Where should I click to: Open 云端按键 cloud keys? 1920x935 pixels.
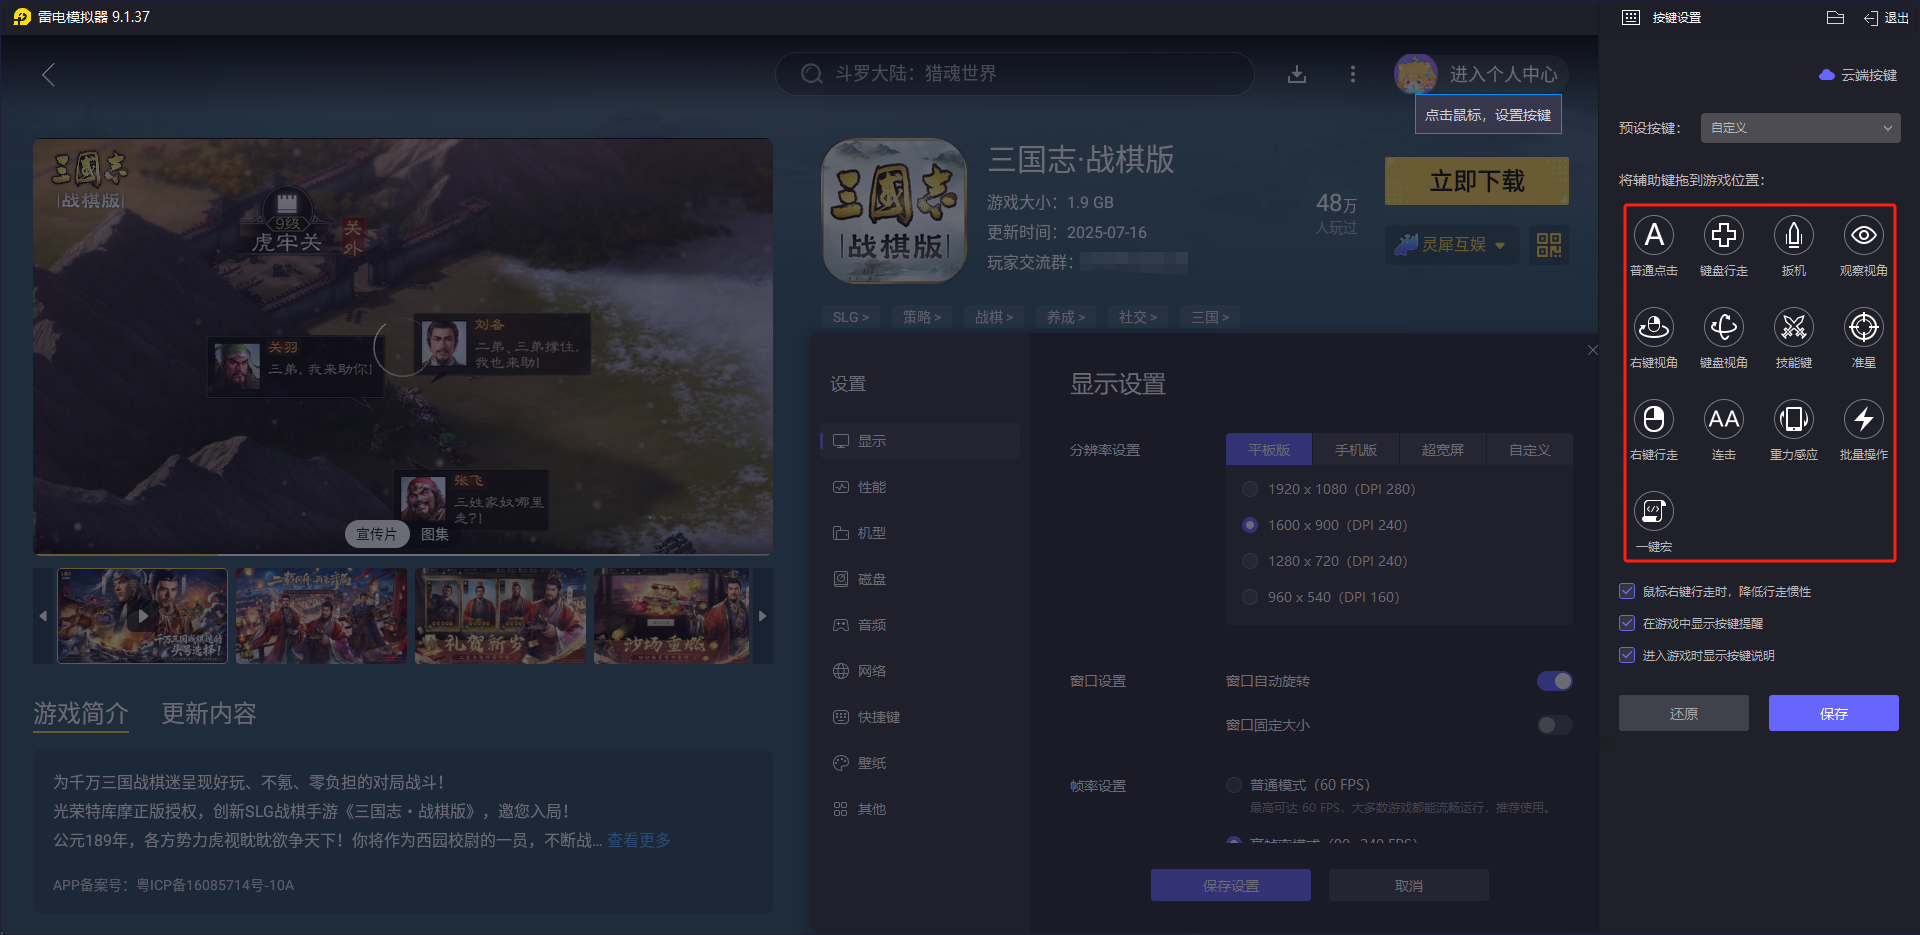[1858, 75]
